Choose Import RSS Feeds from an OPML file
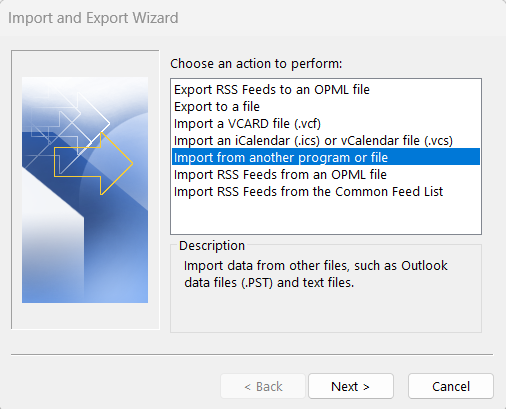 point(326,175)
